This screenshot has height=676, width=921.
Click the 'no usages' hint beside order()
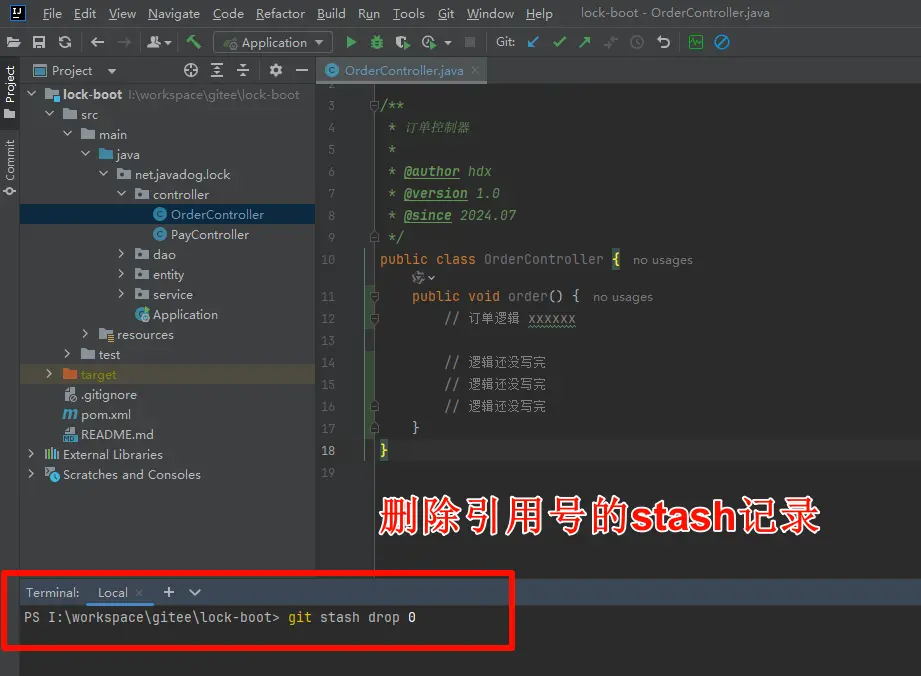(623, 297)
